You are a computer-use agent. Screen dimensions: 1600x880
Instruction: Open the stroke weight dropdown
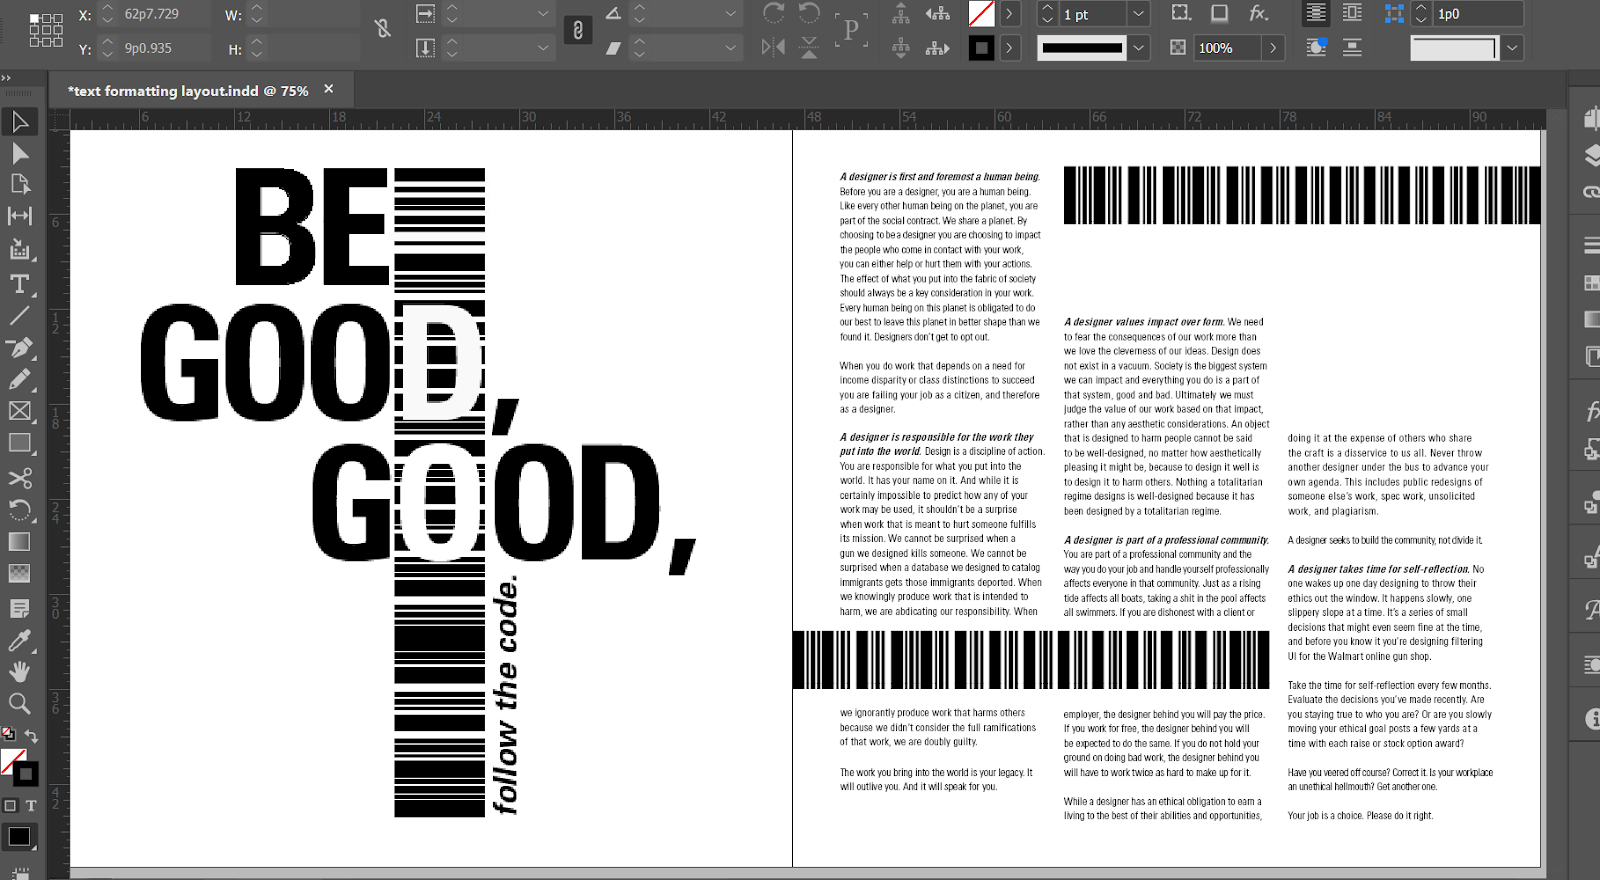click(x=1138, y=14)
